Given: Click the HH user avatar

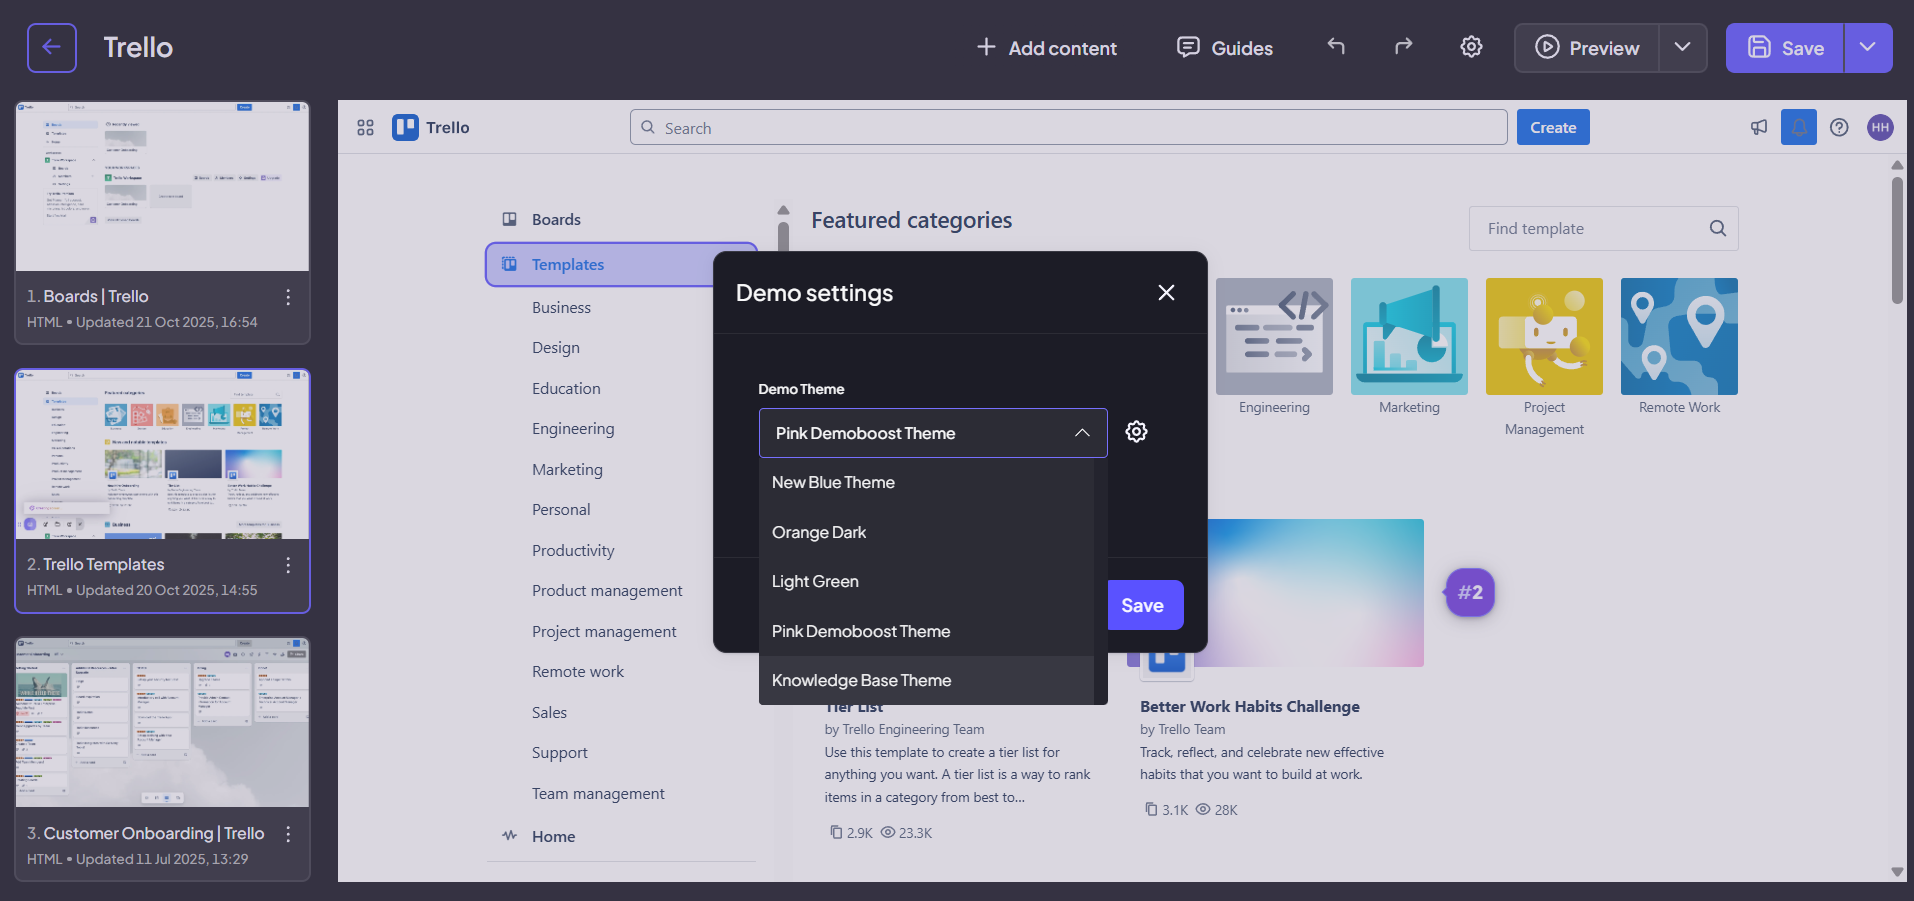Looking at the screenshot, I should [x=1880, y=127].
